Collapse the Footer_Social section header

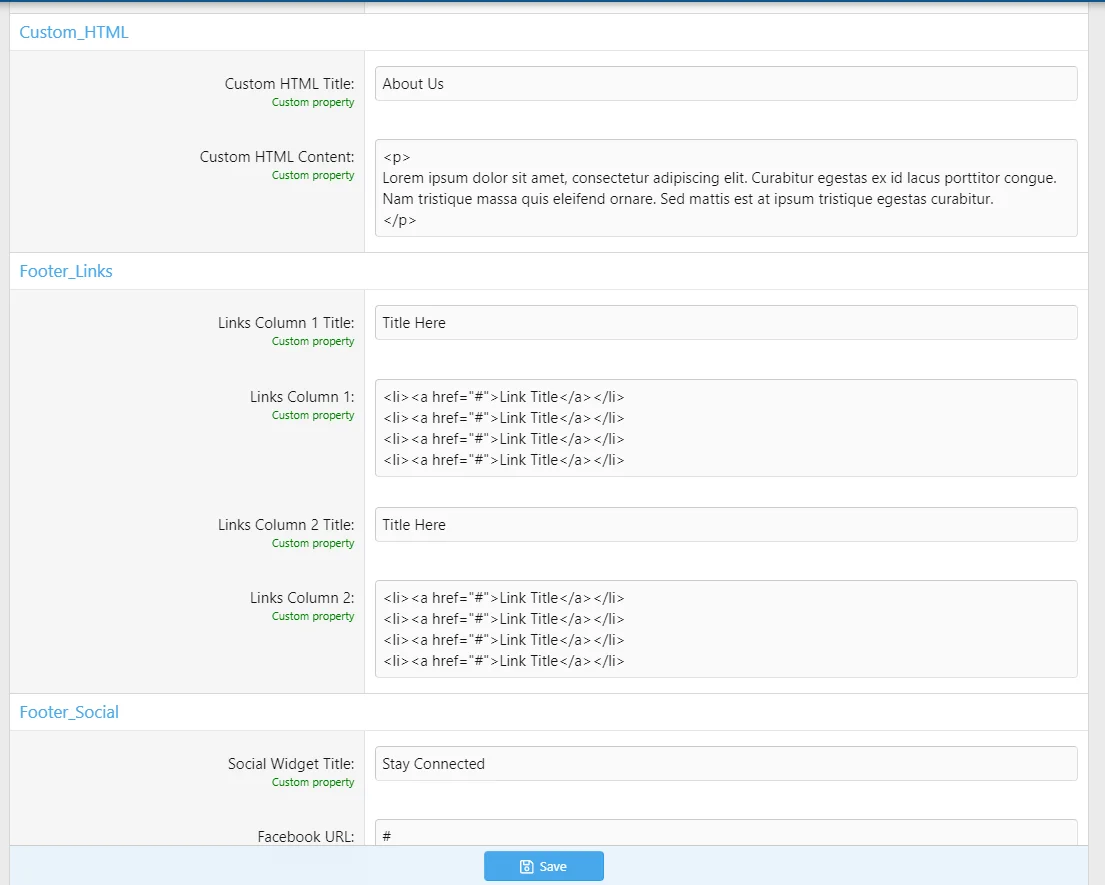[x=69, y=712]
